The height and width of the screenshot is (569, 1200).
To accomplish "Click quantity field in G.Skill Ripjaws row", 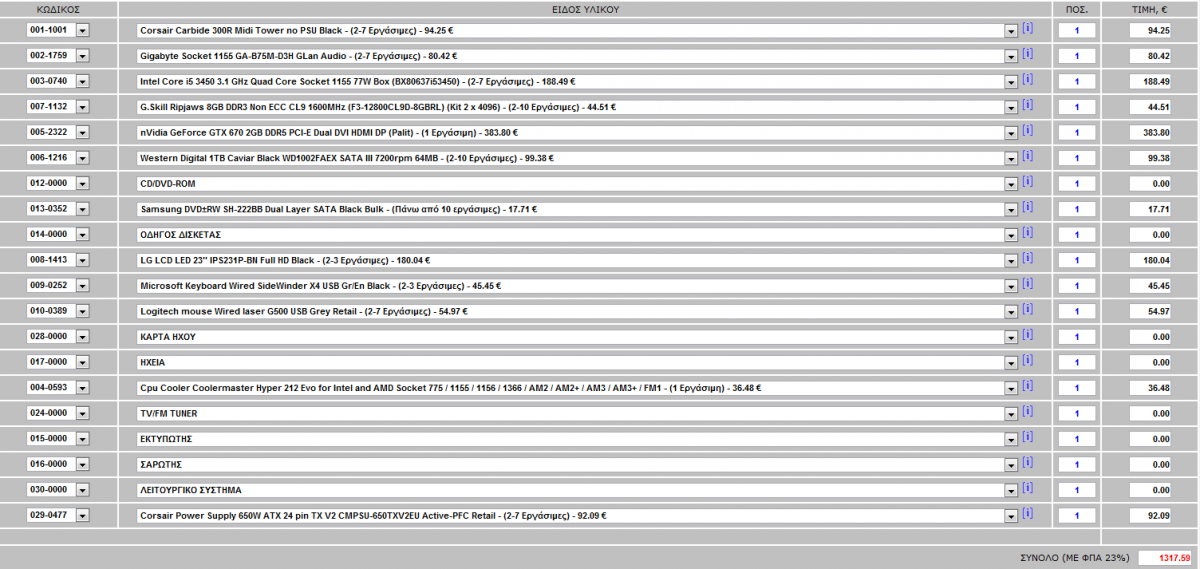I will [x=1077, y=107].
